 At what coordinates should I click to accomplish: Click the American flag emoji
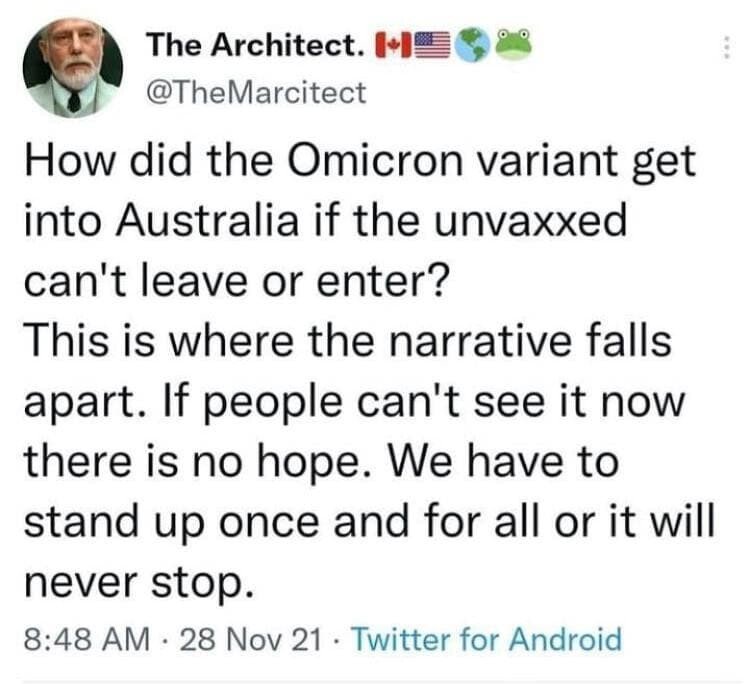point(429,45)
